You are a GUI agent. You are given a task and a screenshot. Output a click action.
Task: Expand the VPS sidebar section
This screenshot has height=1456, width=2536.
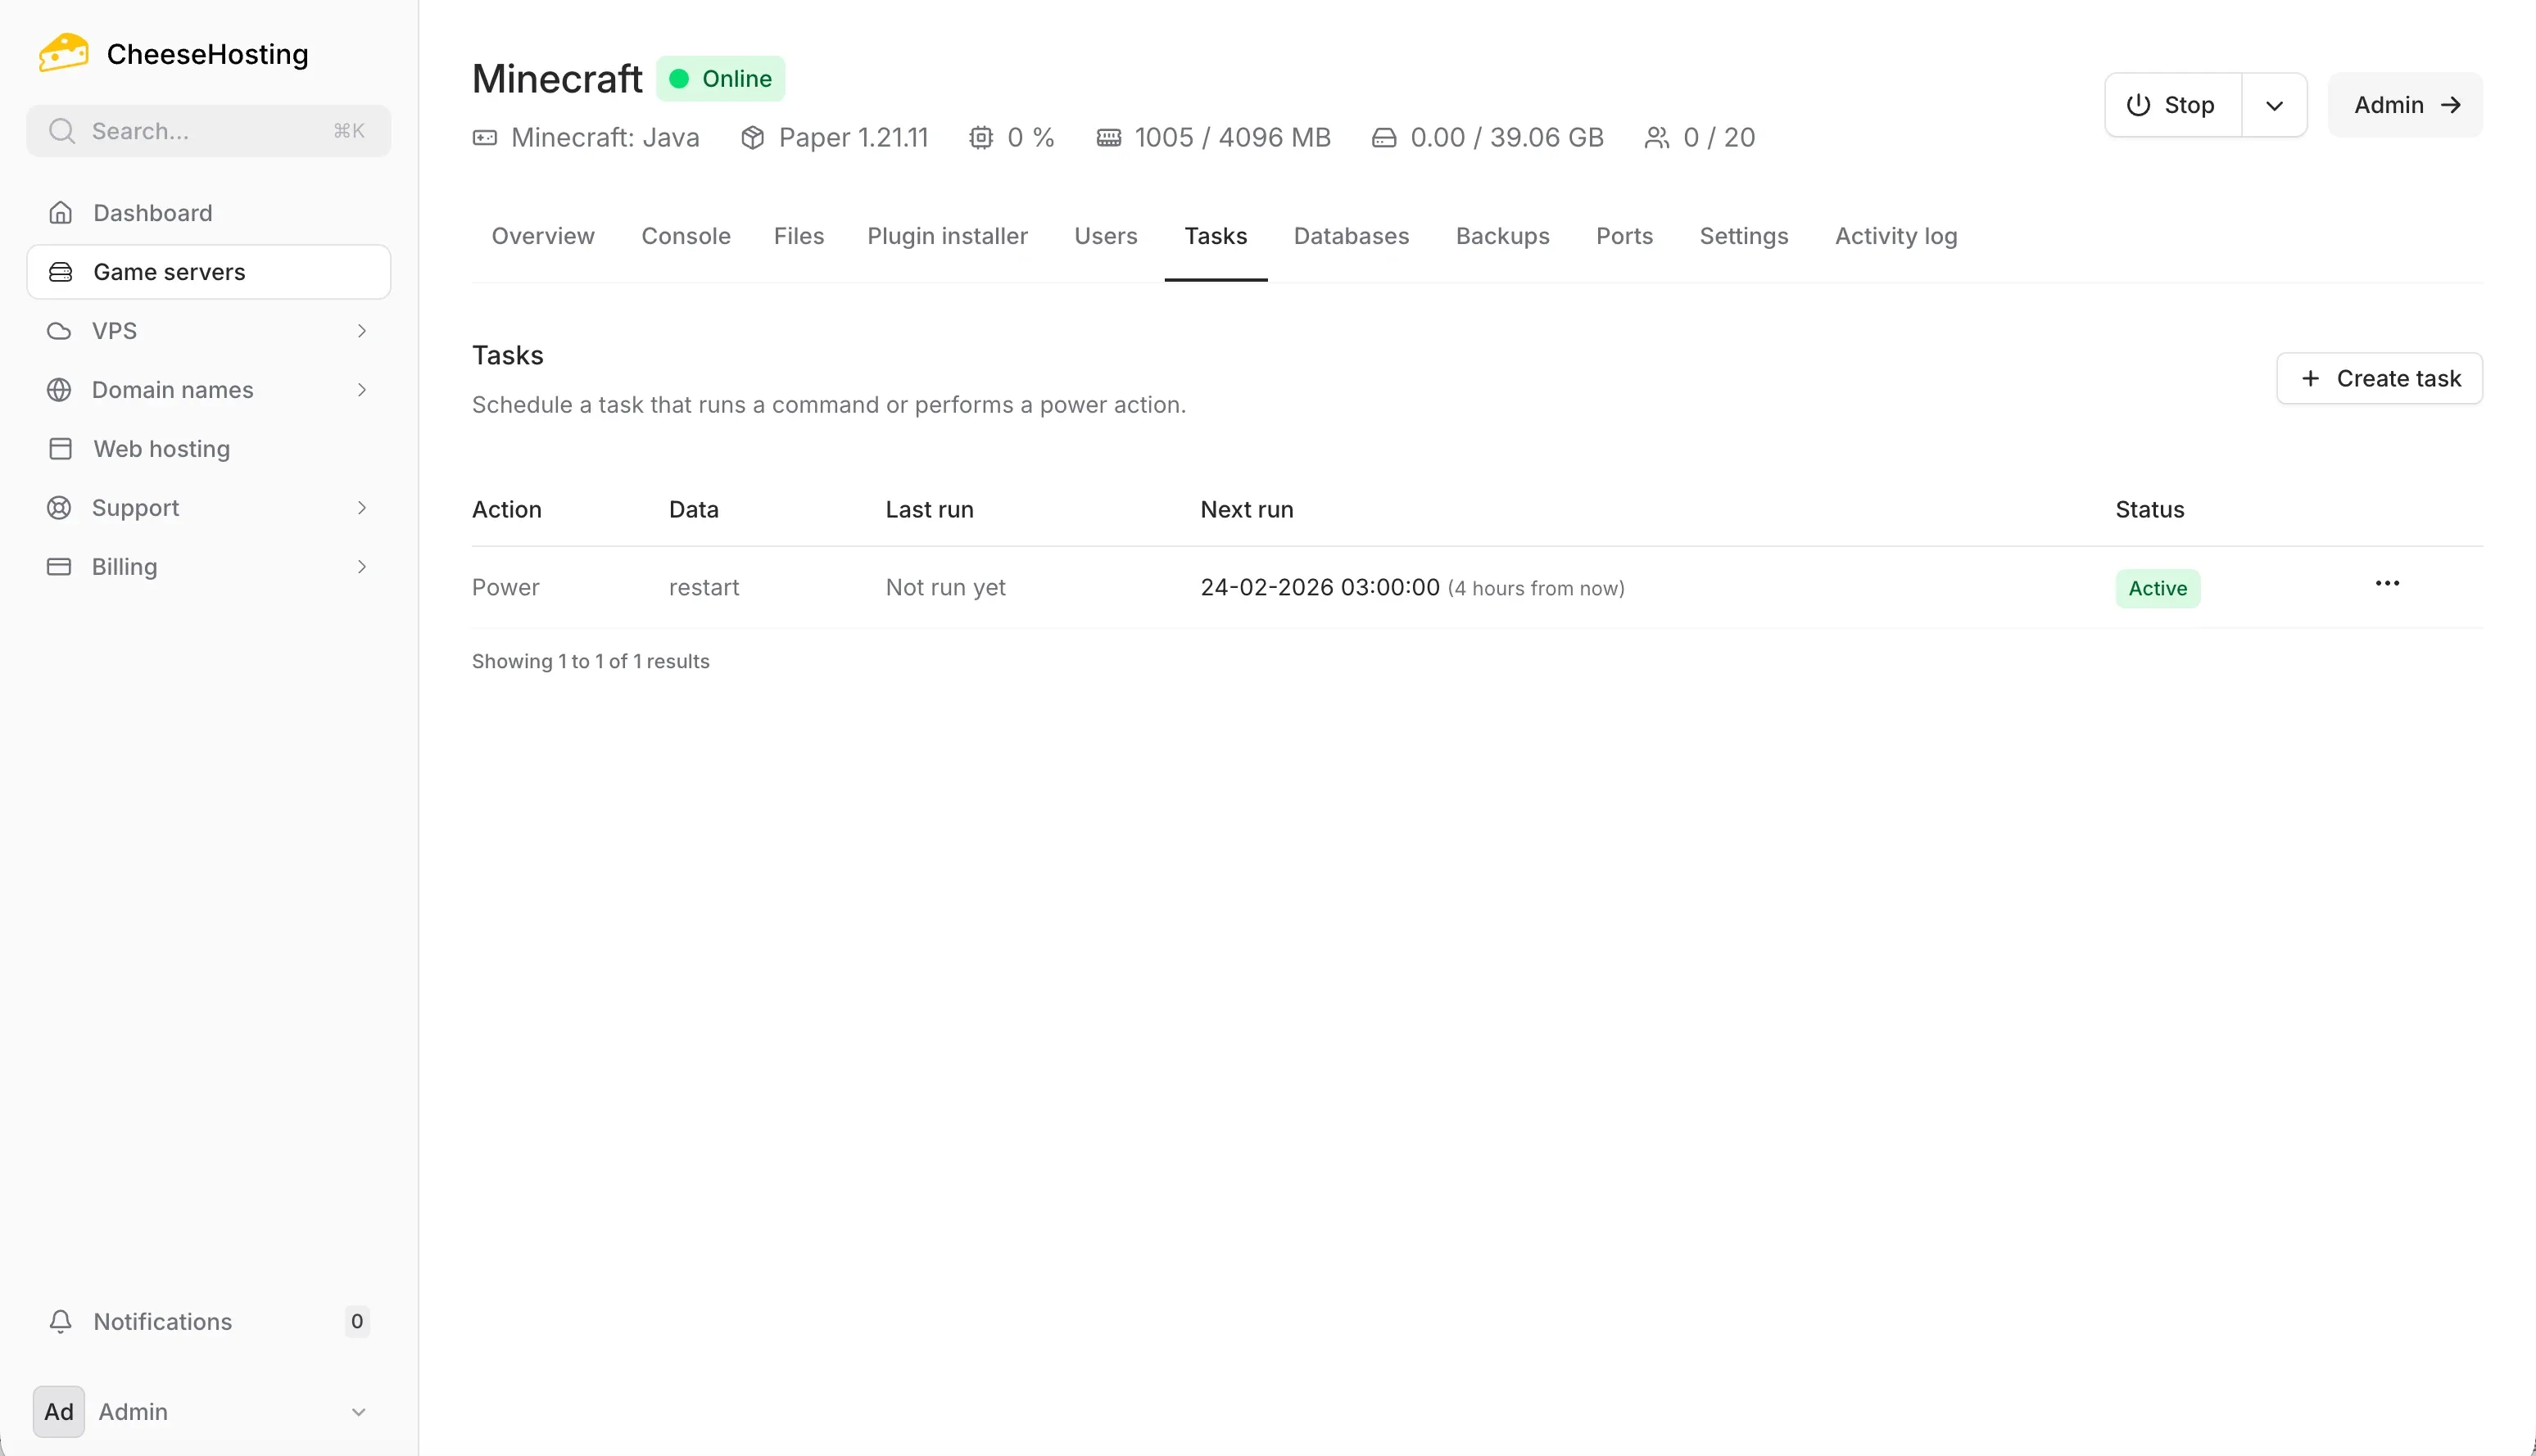362,330
